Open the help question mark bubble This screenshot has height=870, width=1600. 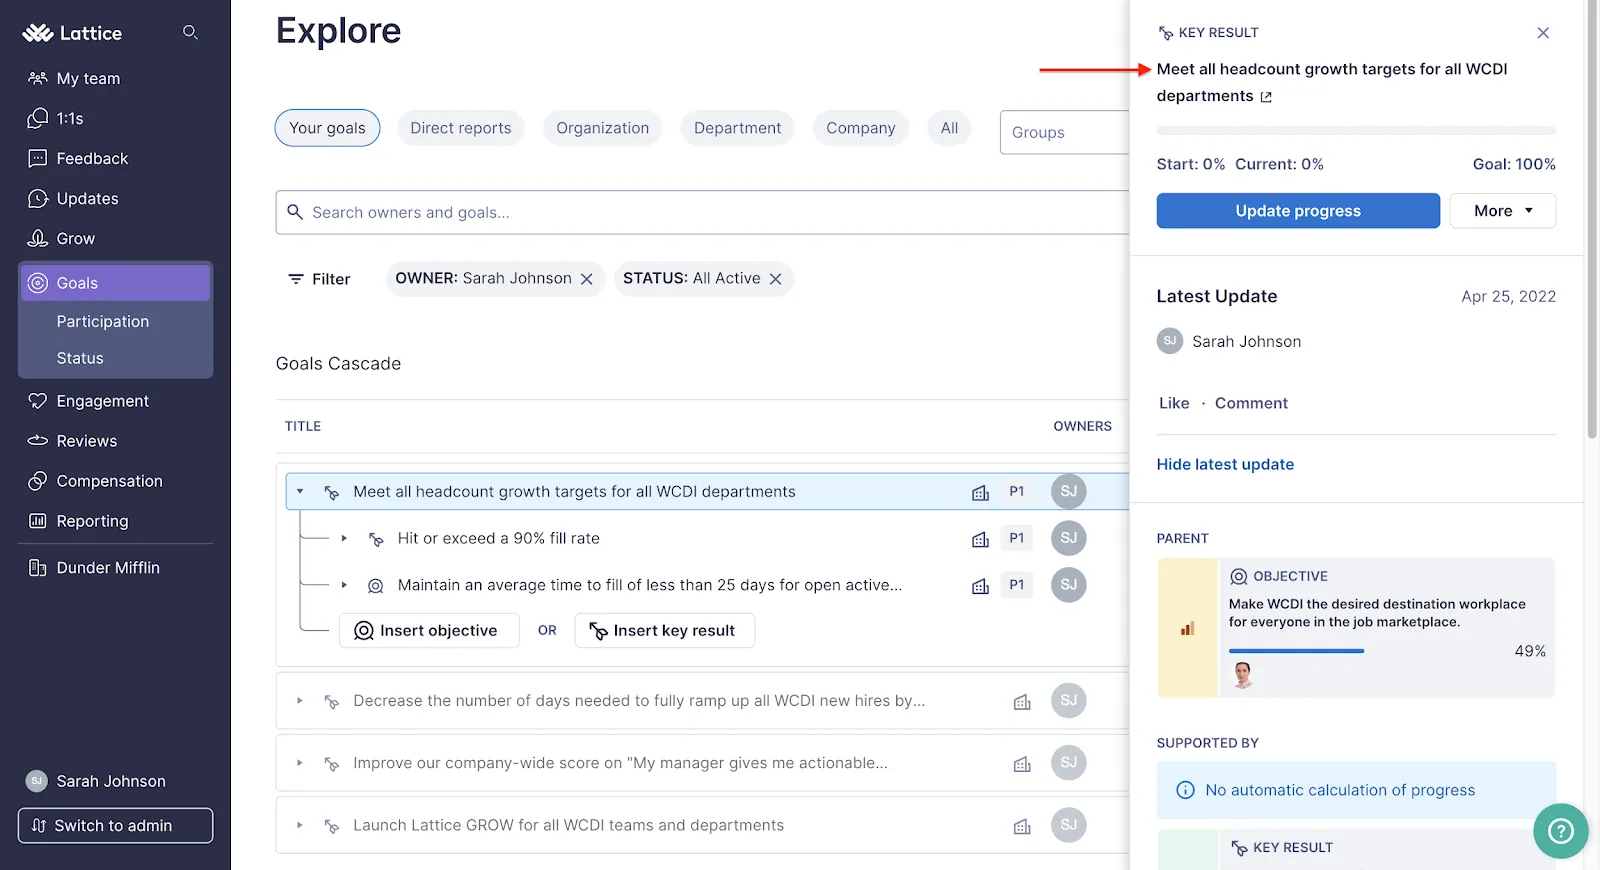(x=1561, y=831)
